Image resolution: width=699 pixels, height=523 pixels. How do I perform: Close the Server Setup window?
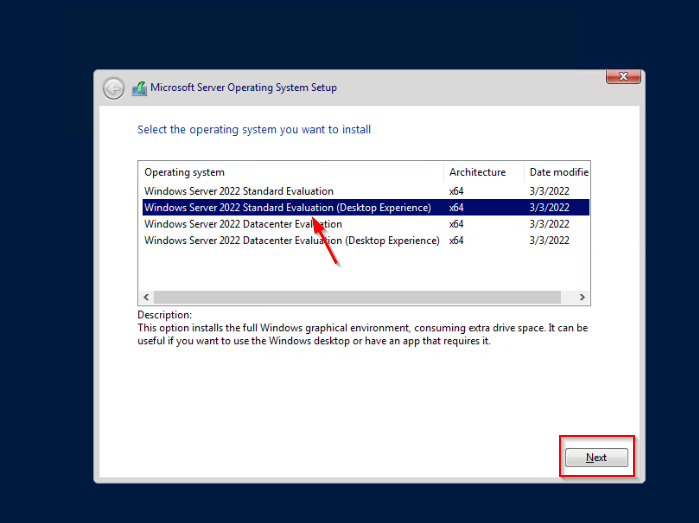tap(623, 77)
